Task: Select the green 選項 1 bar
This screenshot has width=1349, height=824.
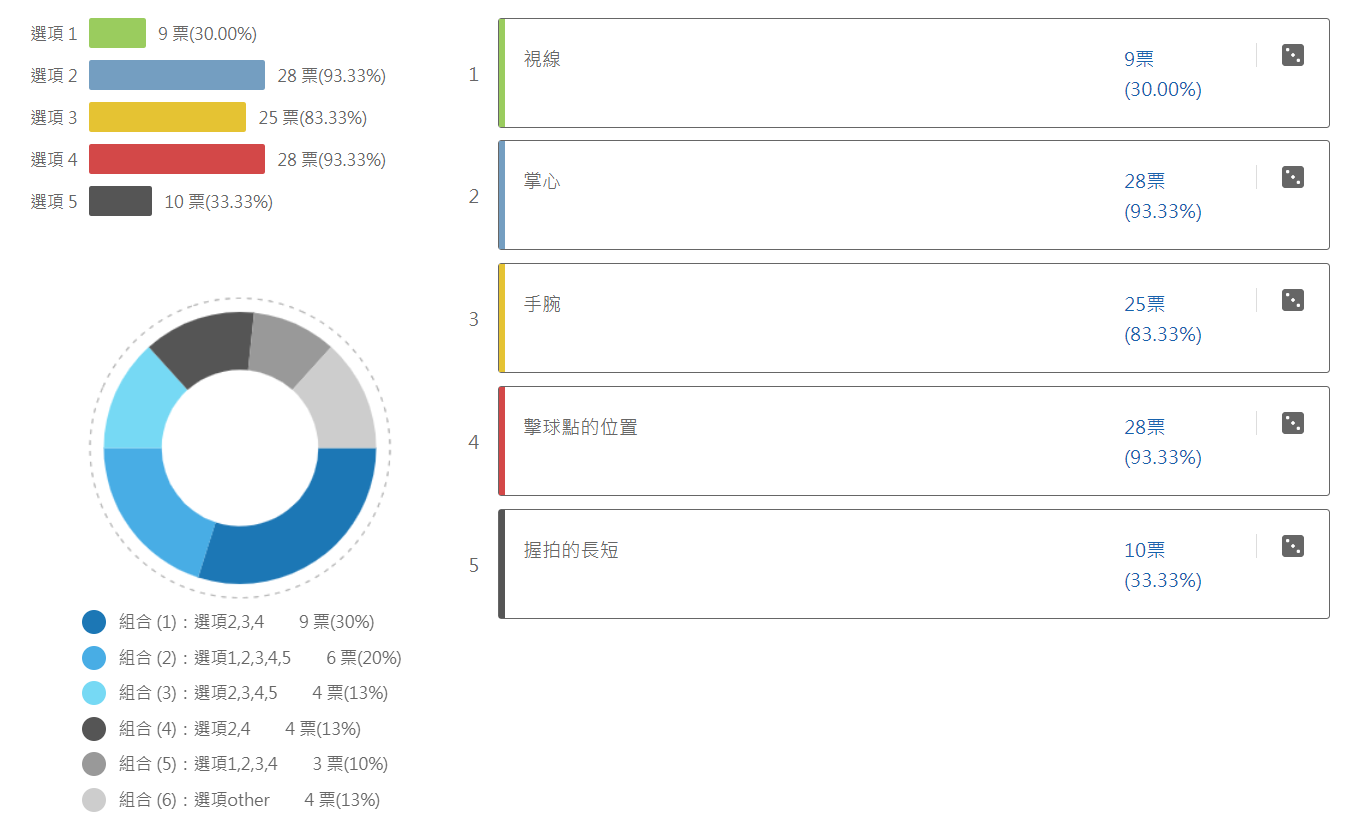Action: click(x=117, y=33)
